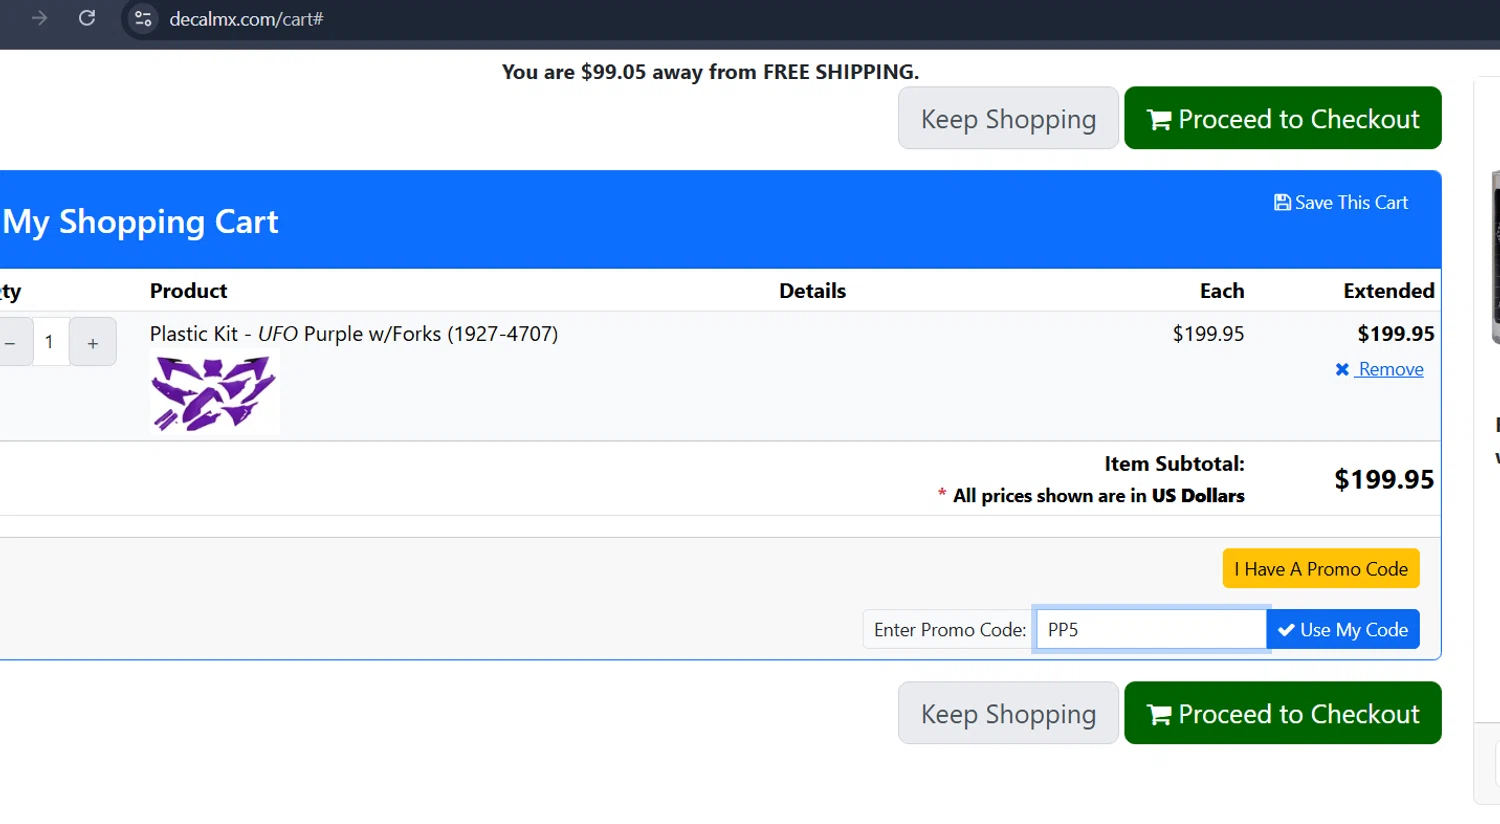This screenshot has width=1500, height=824.
Task: Click the quantity field showing 1
Action: coord(50,342)
